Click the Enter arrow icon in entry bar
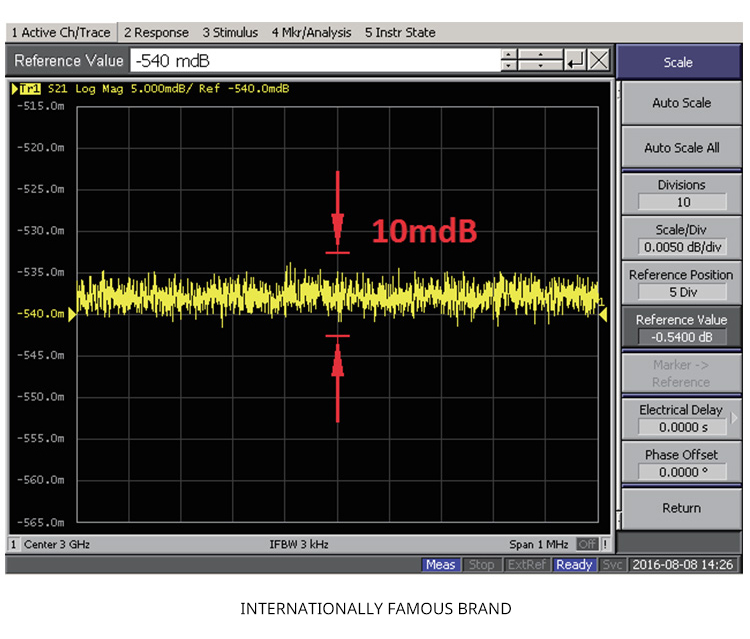The width and height of the screenshot is (750, 639). 574,61
